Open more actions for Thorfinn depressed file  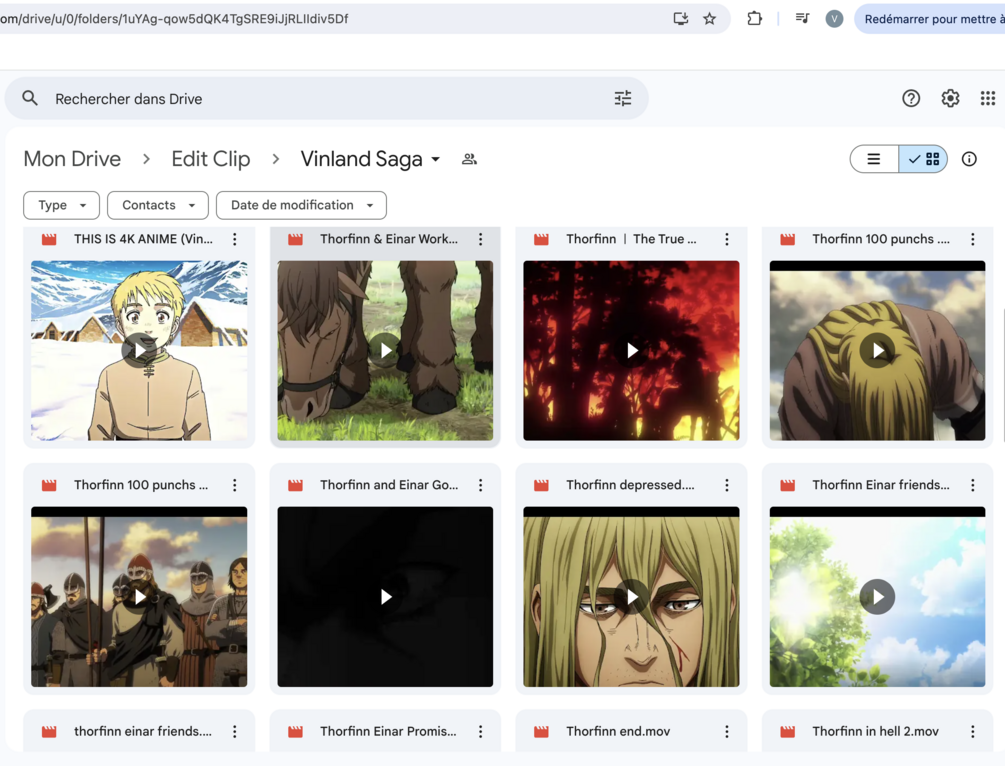click(727, 485)
